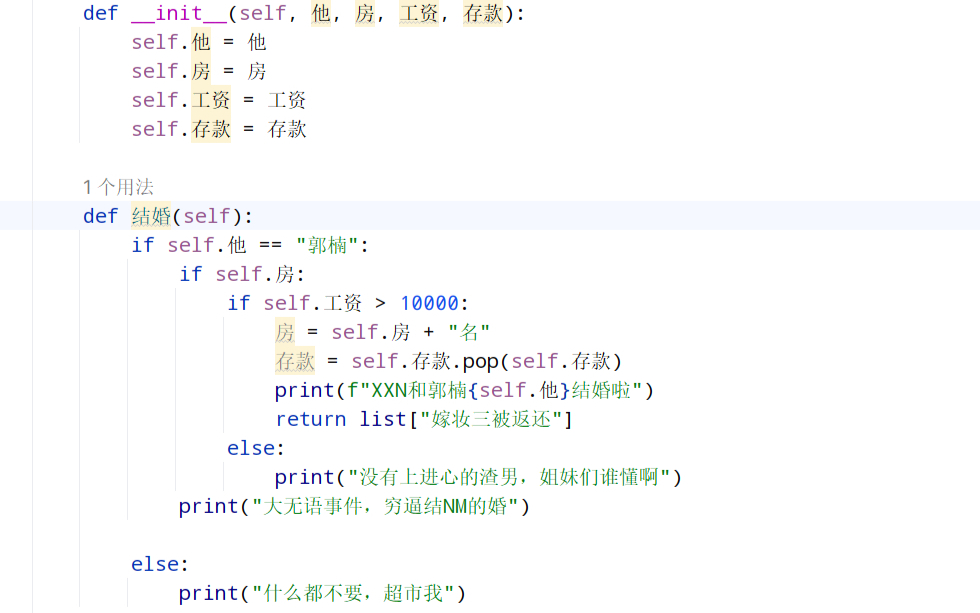Click the line 'self.房 = 房'
The image size is (980, 613).
[199, 71]
